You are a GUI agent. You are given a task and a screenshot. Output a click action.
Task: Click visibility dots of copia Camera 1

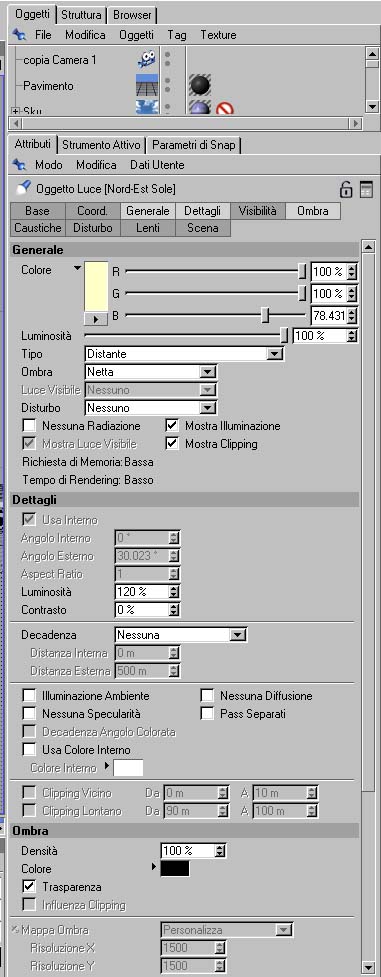coord(167,60)
